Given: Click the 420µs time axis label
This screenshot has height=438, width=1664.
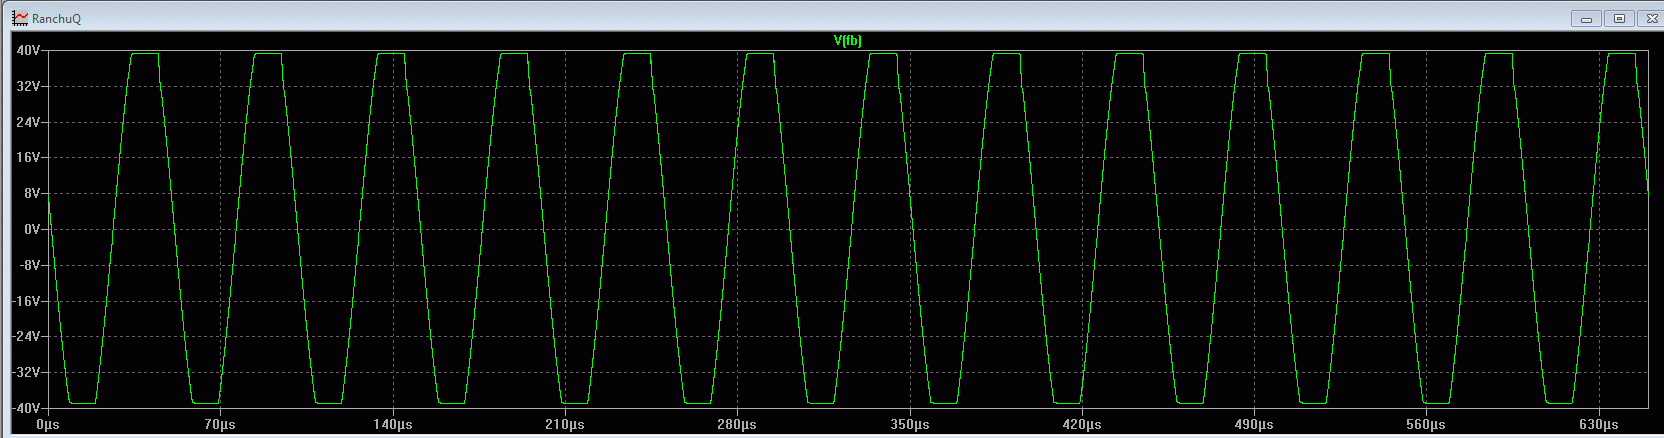Looking at the screenshot, I should (x=1082, y=425).
